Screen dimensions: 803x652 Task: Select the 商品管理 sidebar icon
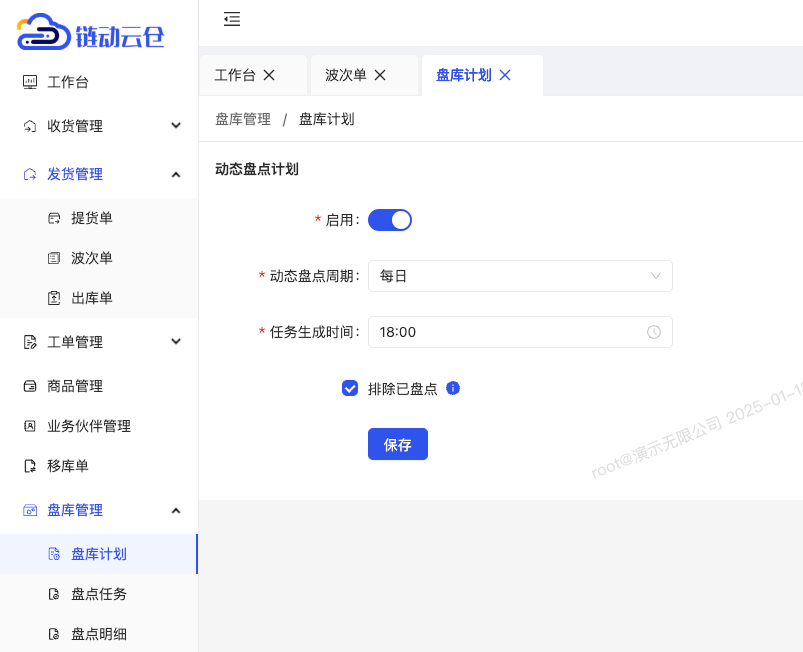click(29, 386)
